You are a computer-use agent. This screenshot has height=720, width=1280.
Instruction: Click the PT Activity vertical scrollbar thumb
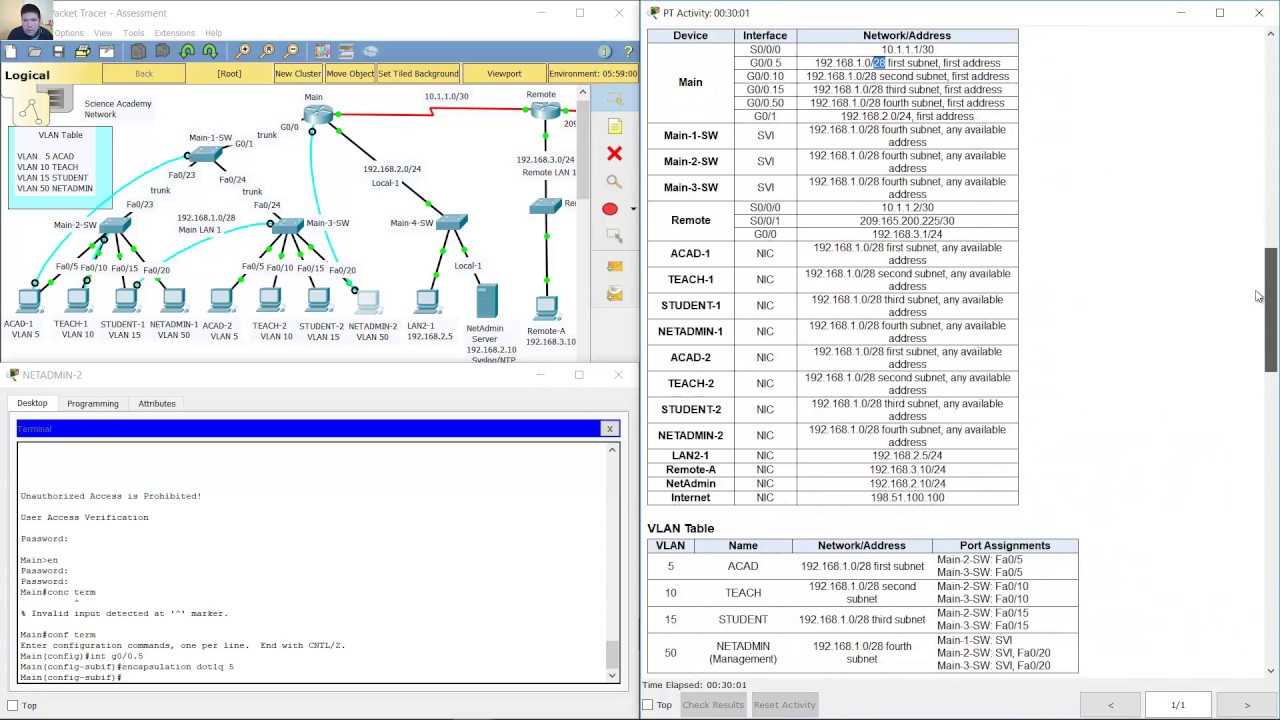coord(1271,310)
